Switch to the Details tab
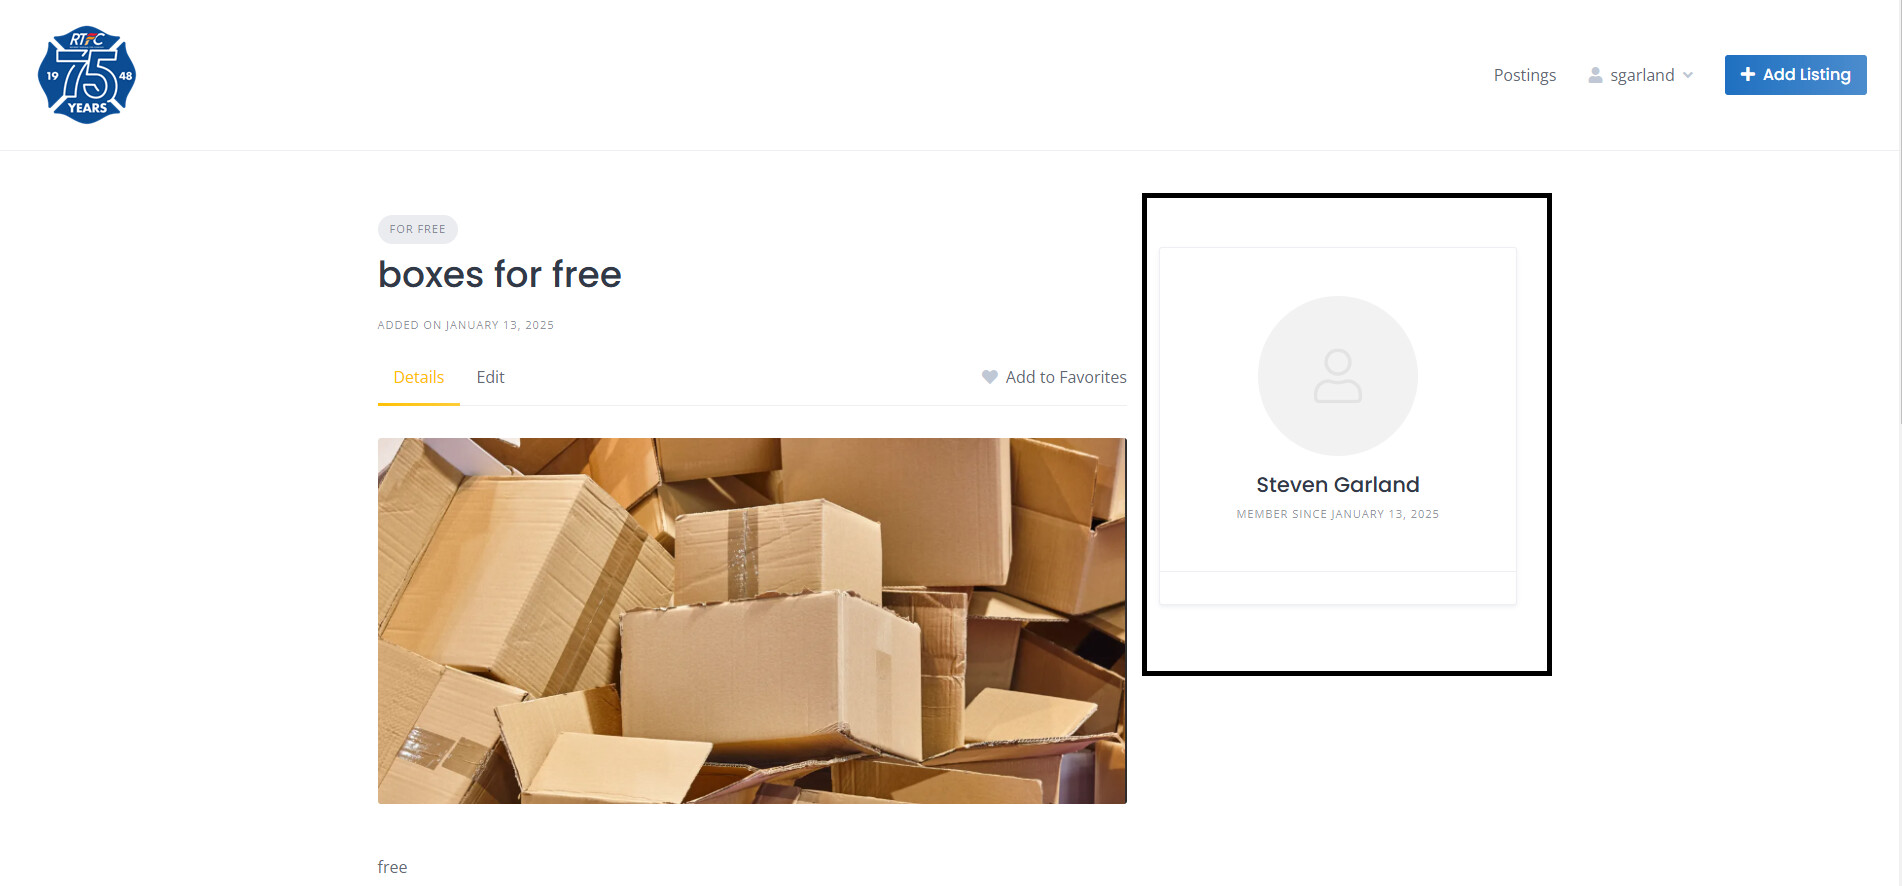The width and height of the screenshot is (1902, 886). [418, 377]
